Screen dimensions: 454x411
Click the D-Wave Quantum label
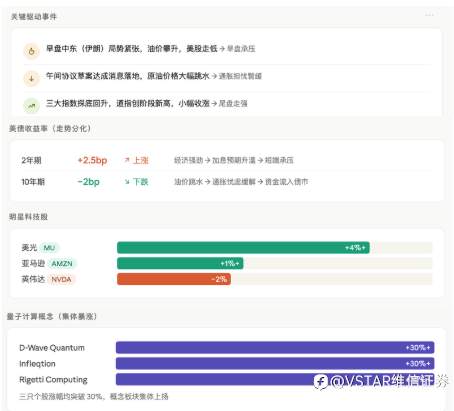coord(52,348)
